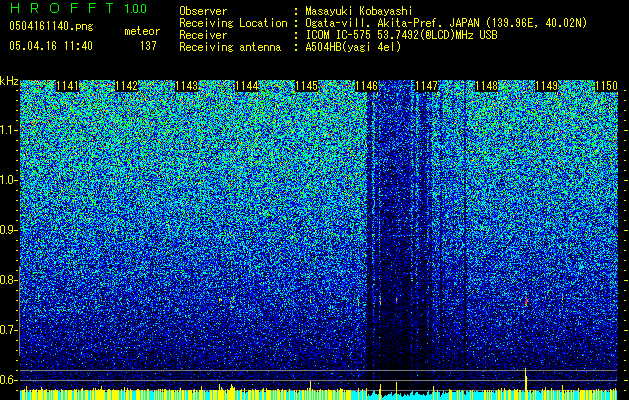Select the filename 0504161140.png
This screenshot has width=629, height=400.
[51, 26]
